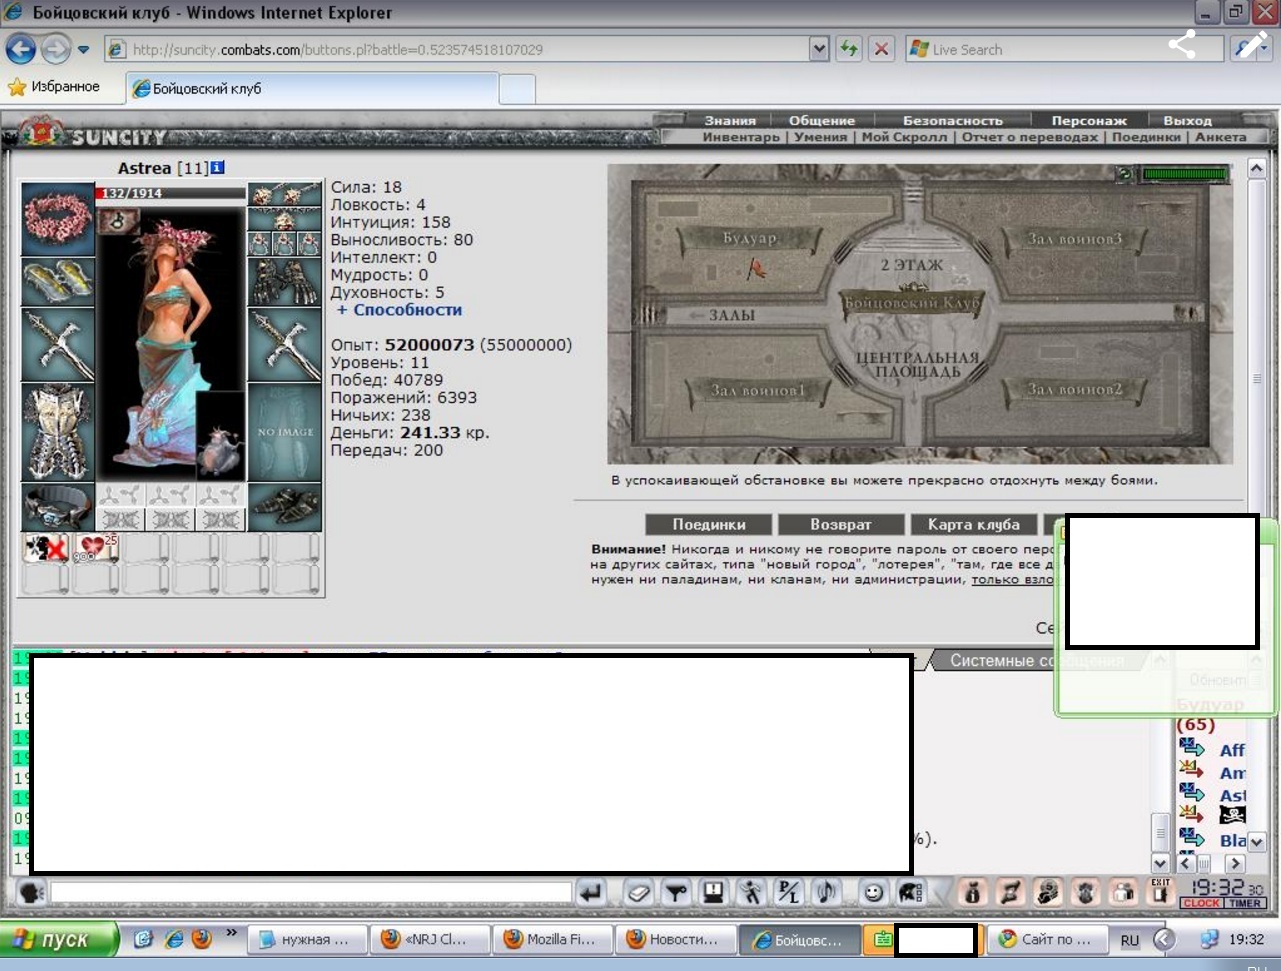This screenshot has height=971, width=1281.
Task: Click the EXIT door icon
Action: [1160, 891]
